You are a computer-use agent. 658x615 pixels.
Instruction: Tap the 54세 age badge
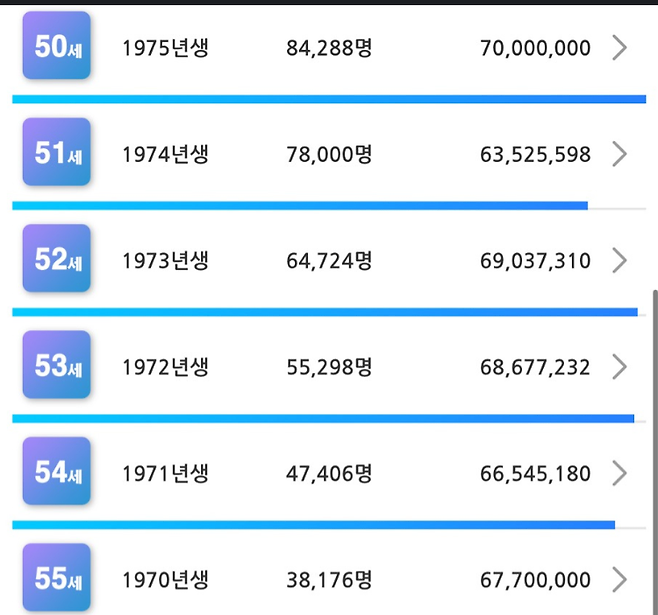57,472
